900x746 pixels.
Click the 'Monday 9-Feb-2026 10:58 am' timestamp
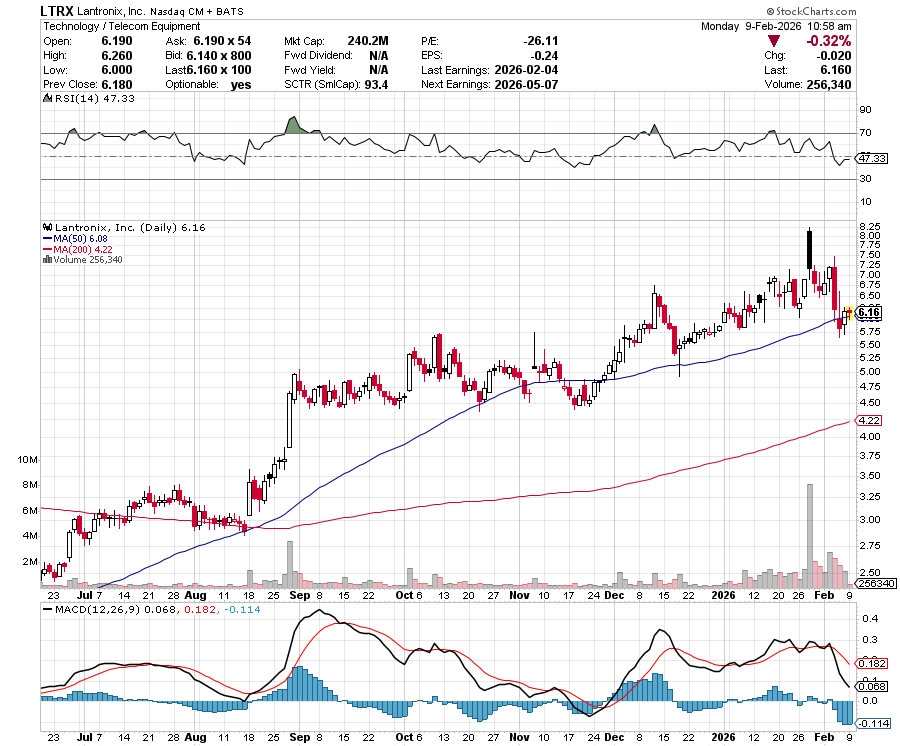776,26
